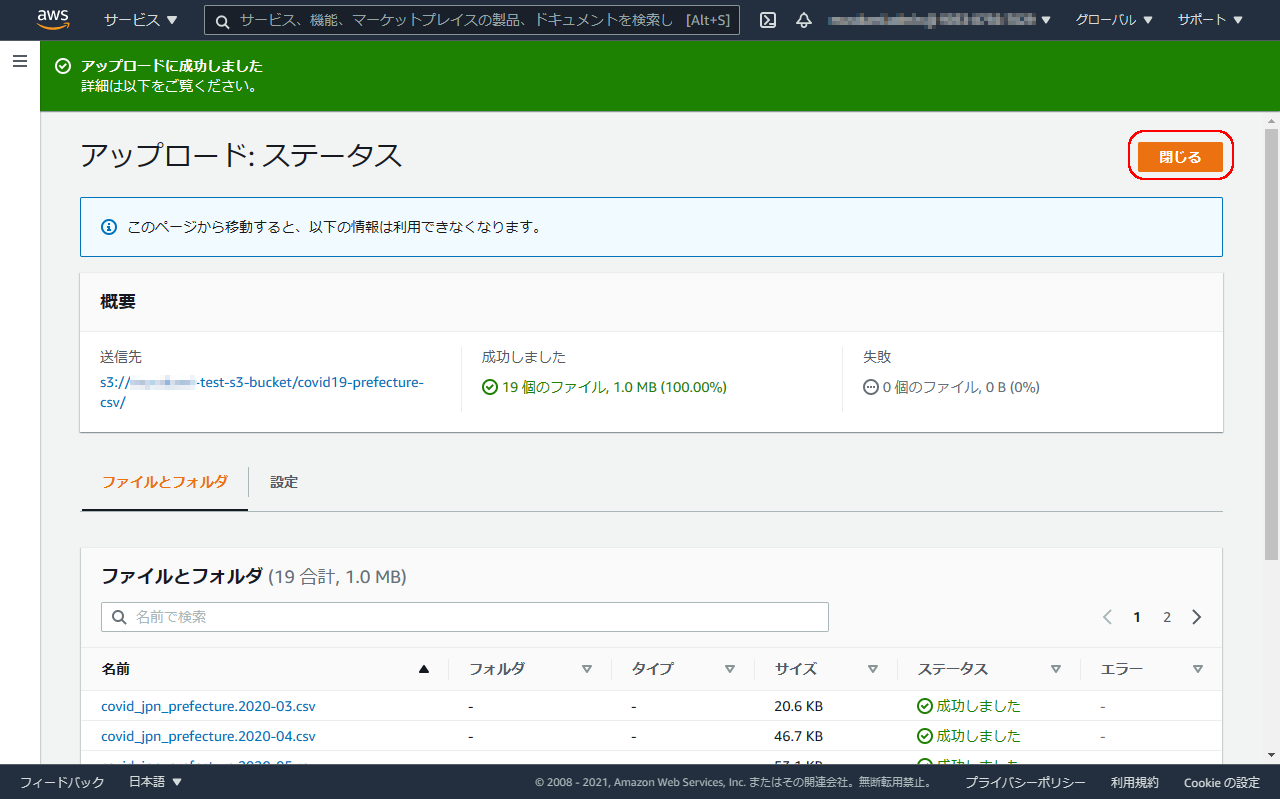Change language via the 日本語 dropdown
Screen dimensions: 1280x799
click(154, 782)
